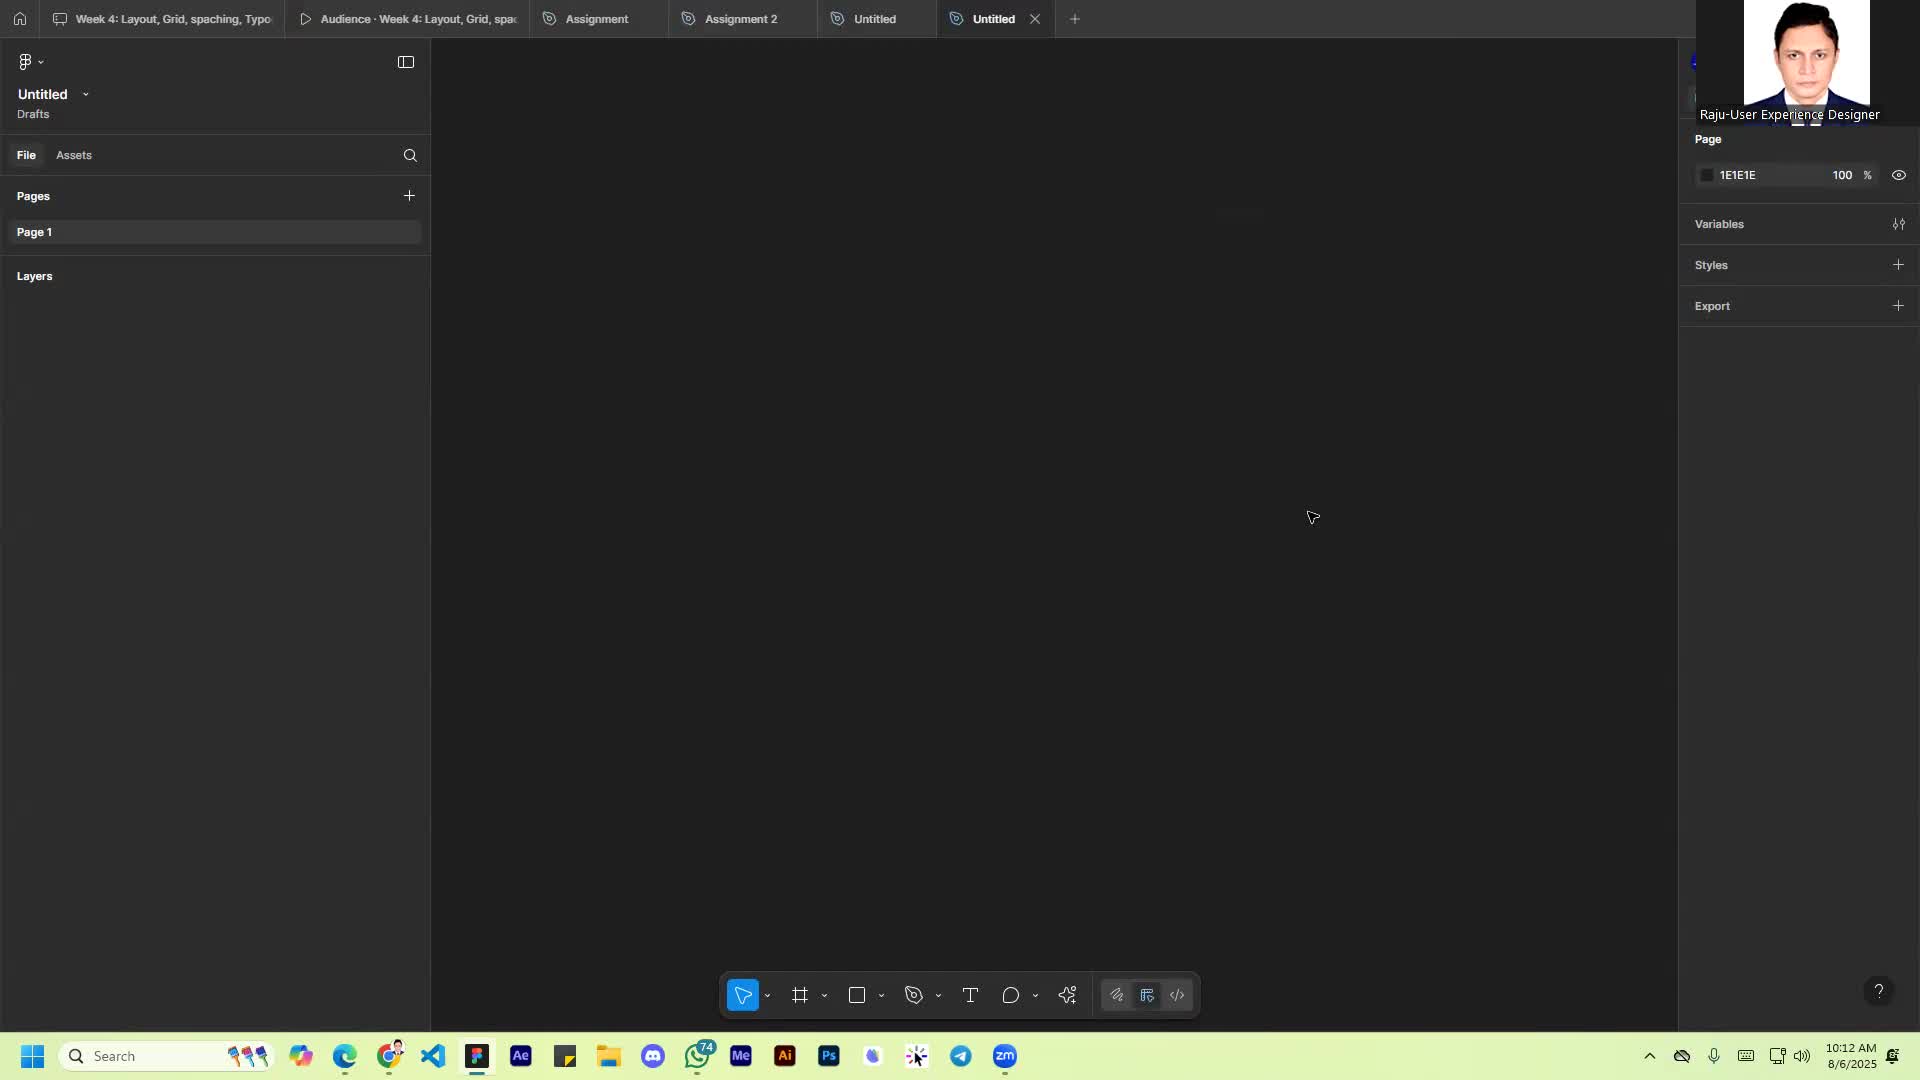Click the Layers section header
The height and width of the screenshot is (1080, 1920).
(35, 276)
